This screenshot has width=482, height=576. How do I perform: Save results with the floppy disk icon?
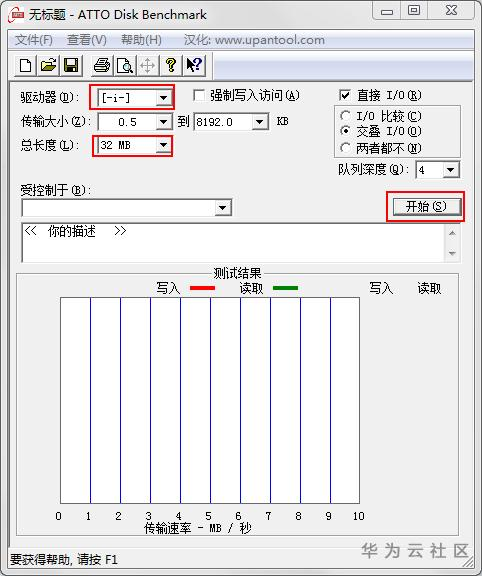point(71,66)
